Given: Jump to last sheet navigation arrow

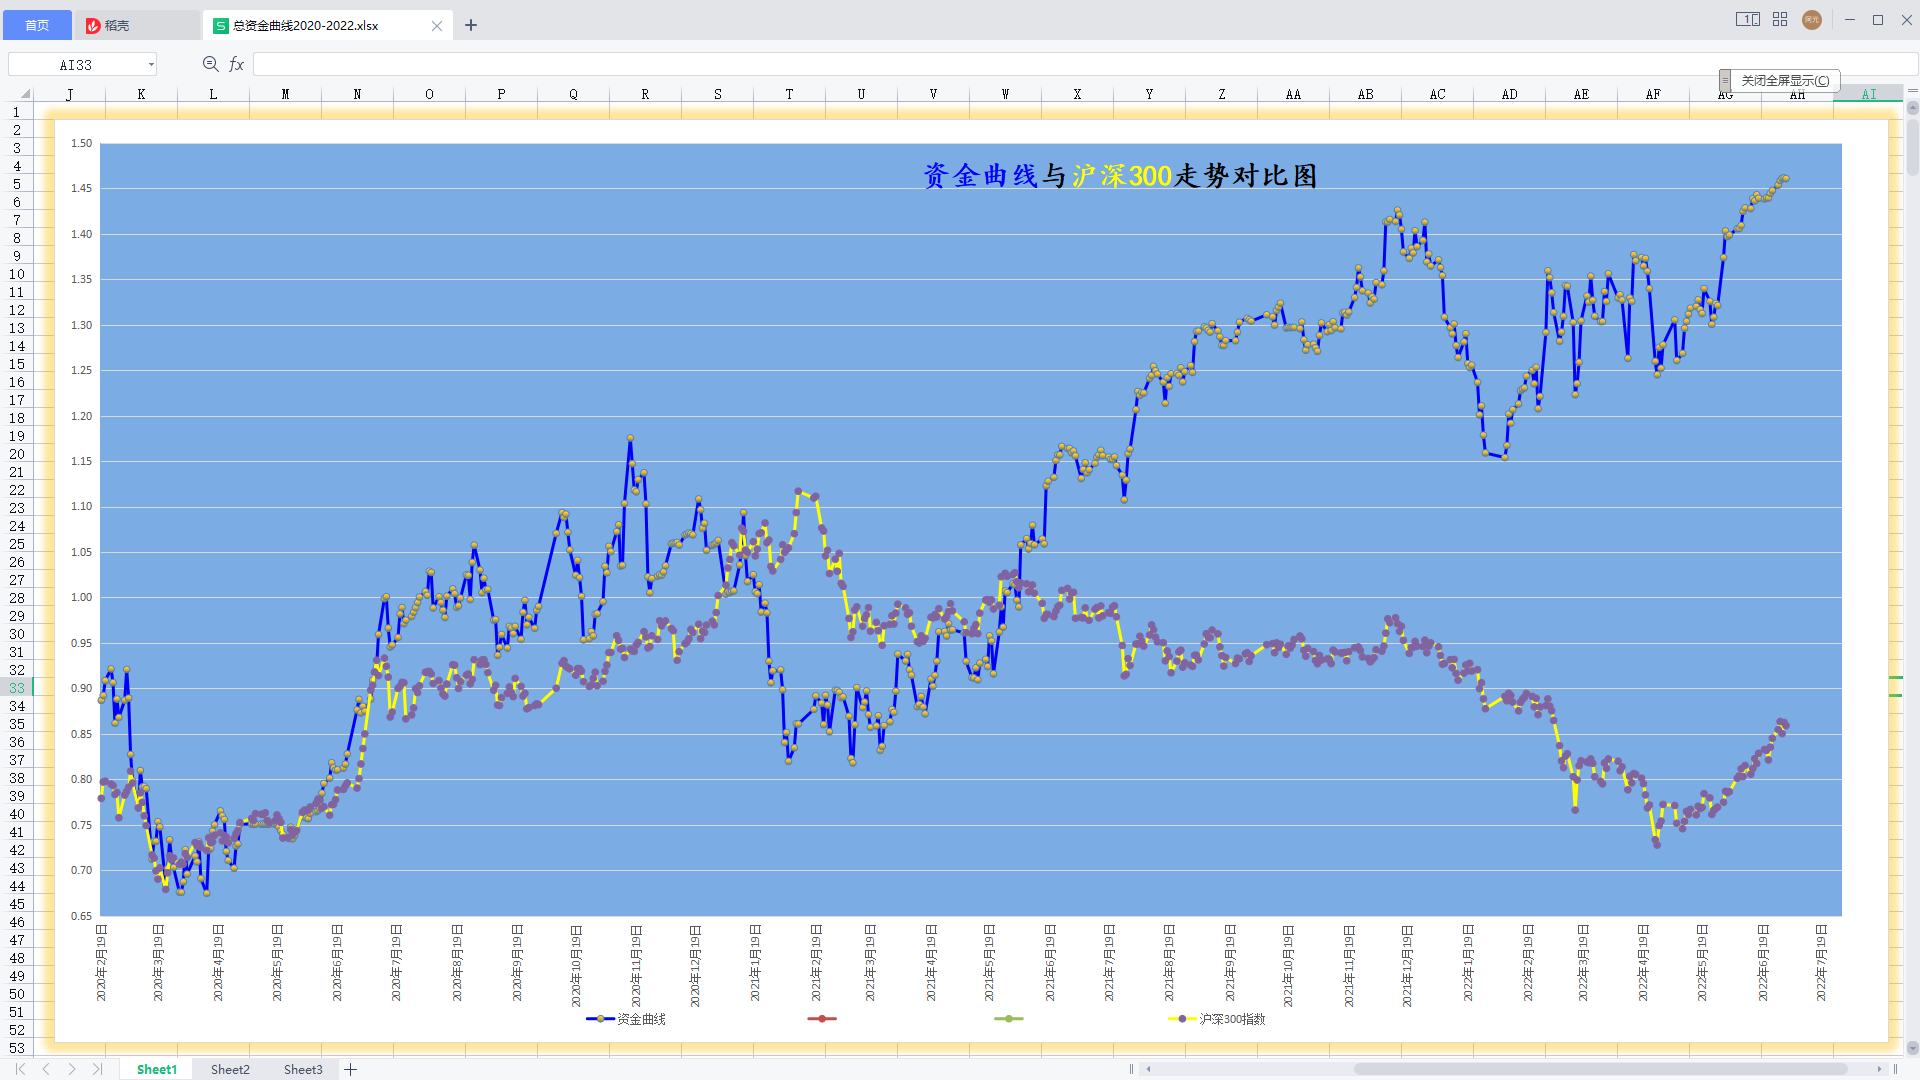Looking at the screenshot, I should point(97,1069).
